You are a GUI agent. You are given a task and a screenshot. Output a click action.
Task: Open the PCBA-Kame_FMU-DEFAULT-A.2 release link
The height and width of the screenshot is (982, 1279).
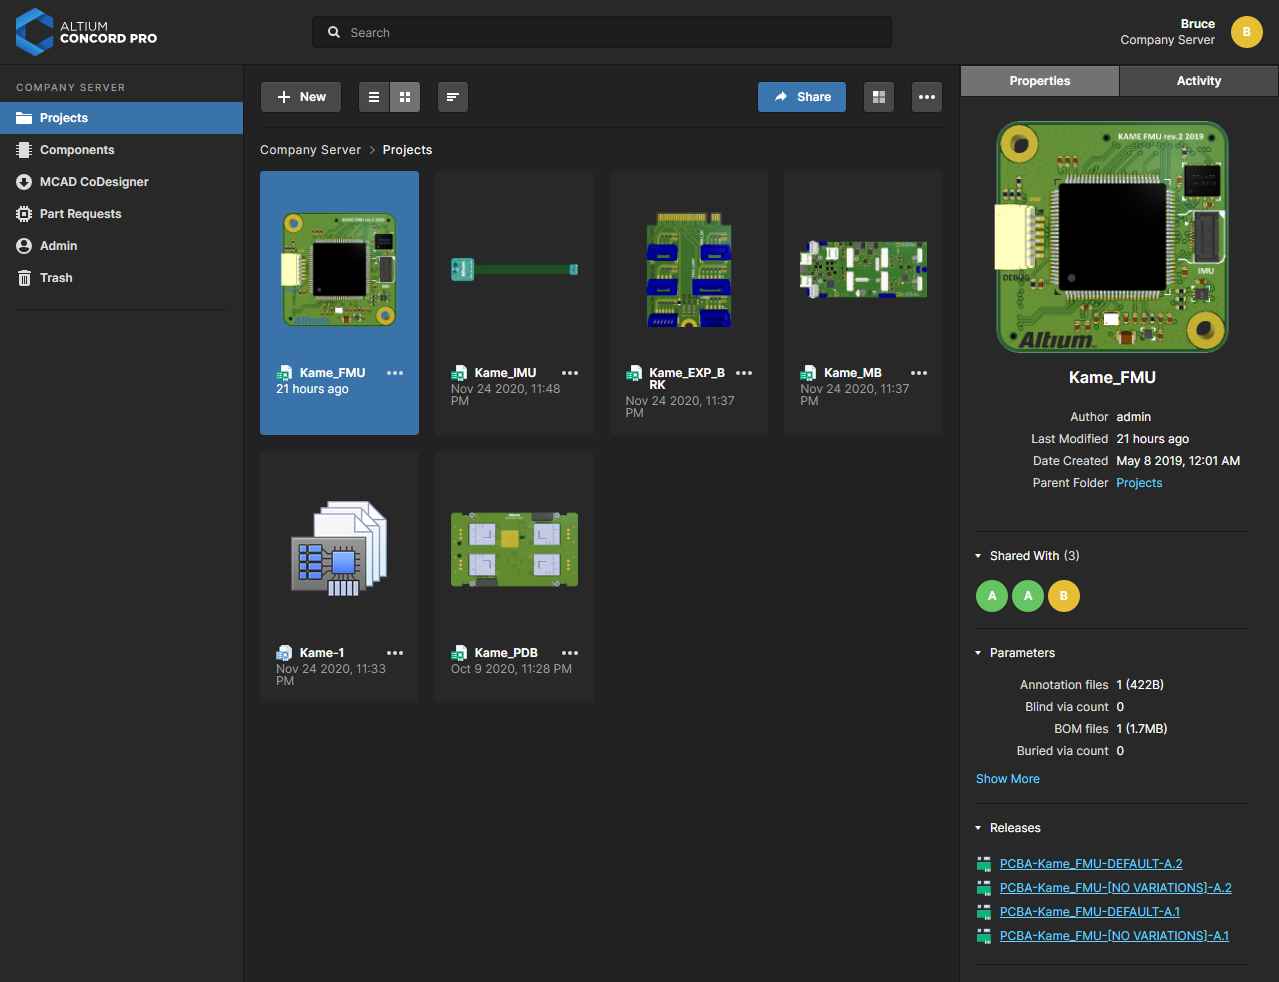point(1091,864)
